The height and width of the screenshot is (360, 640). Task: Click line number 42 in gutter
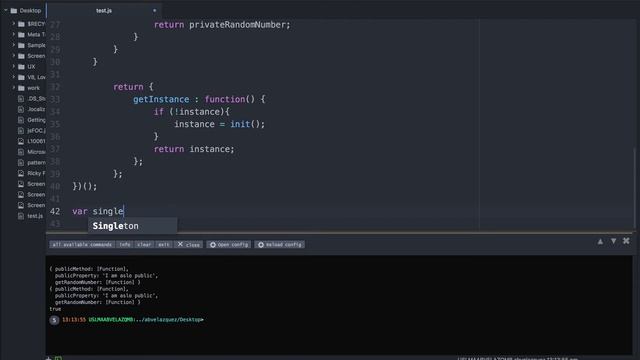point(55,211)
